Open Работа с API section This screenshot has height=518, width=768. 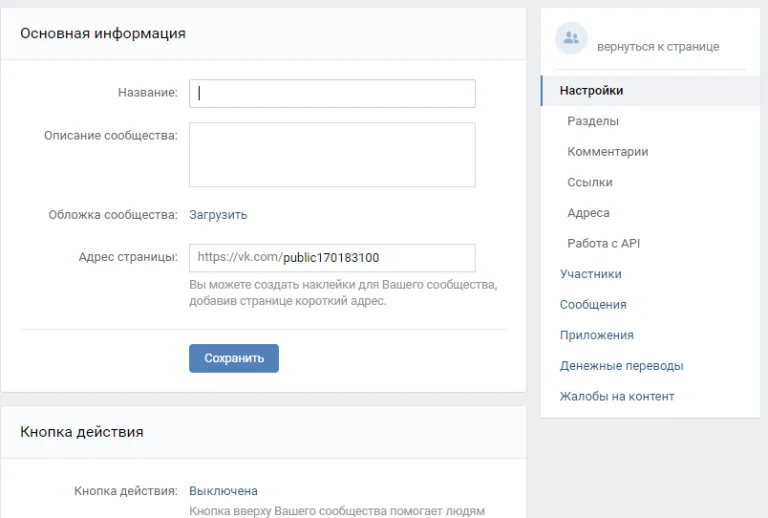coord(603,243)
